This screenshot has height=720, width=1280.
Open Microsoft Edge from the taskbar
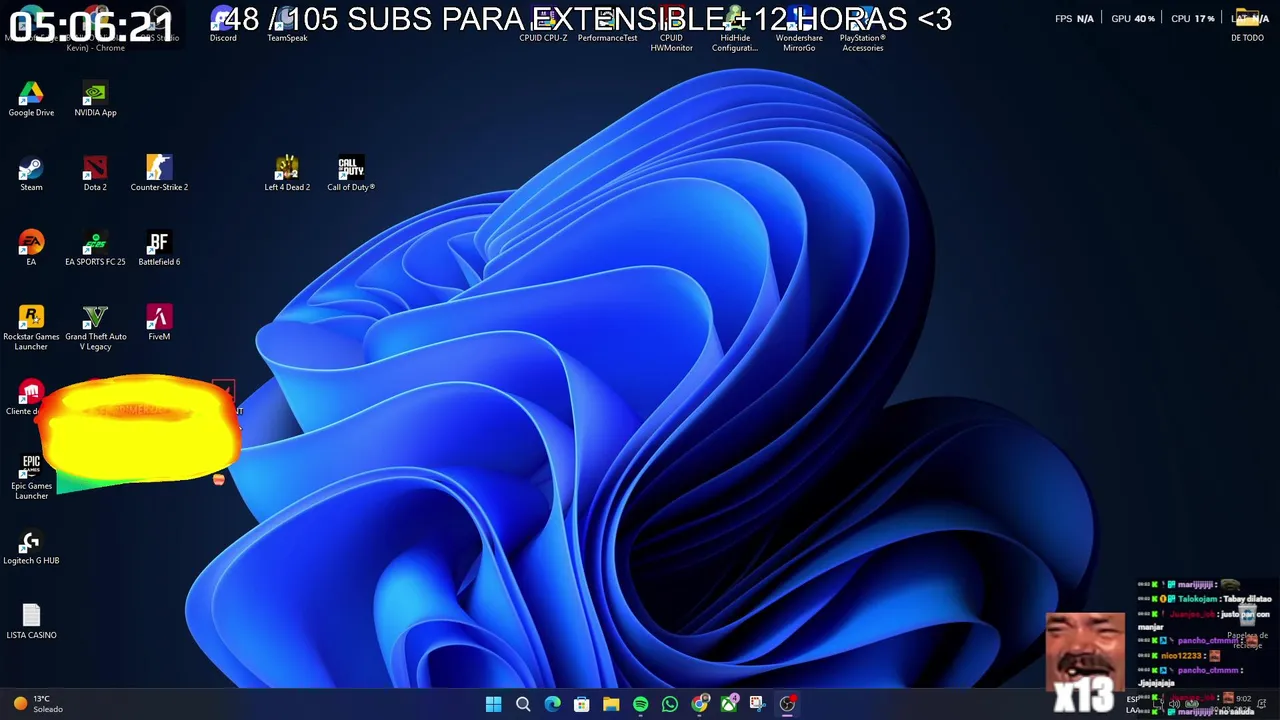[552, 704]
